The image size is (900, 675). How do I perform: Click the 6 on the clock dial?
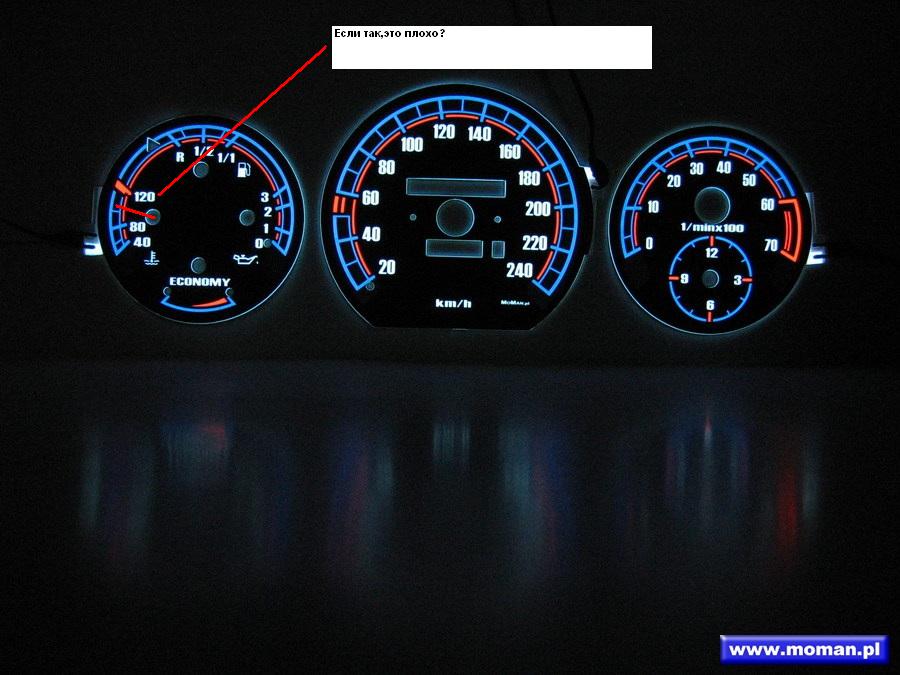(x=711, y=305)
